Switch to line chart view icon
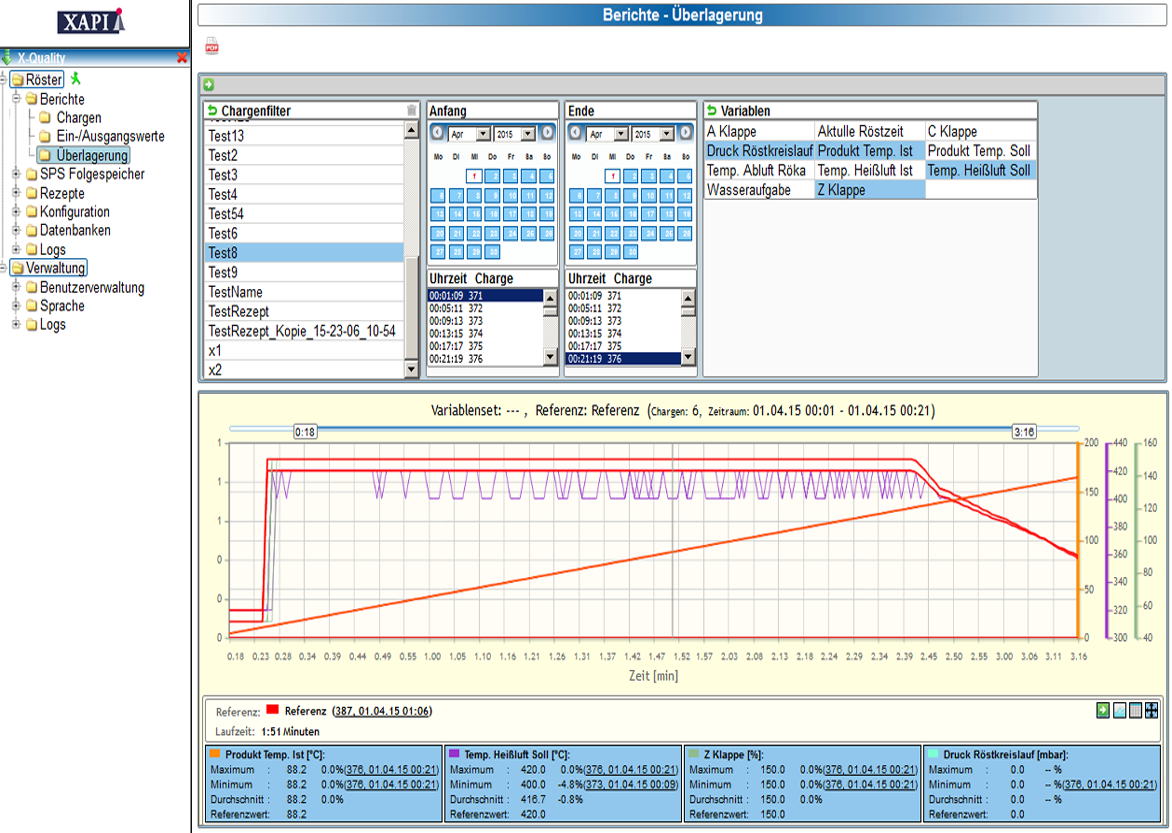Viewport: 1172px width, 833px height. click(1120, 710)
